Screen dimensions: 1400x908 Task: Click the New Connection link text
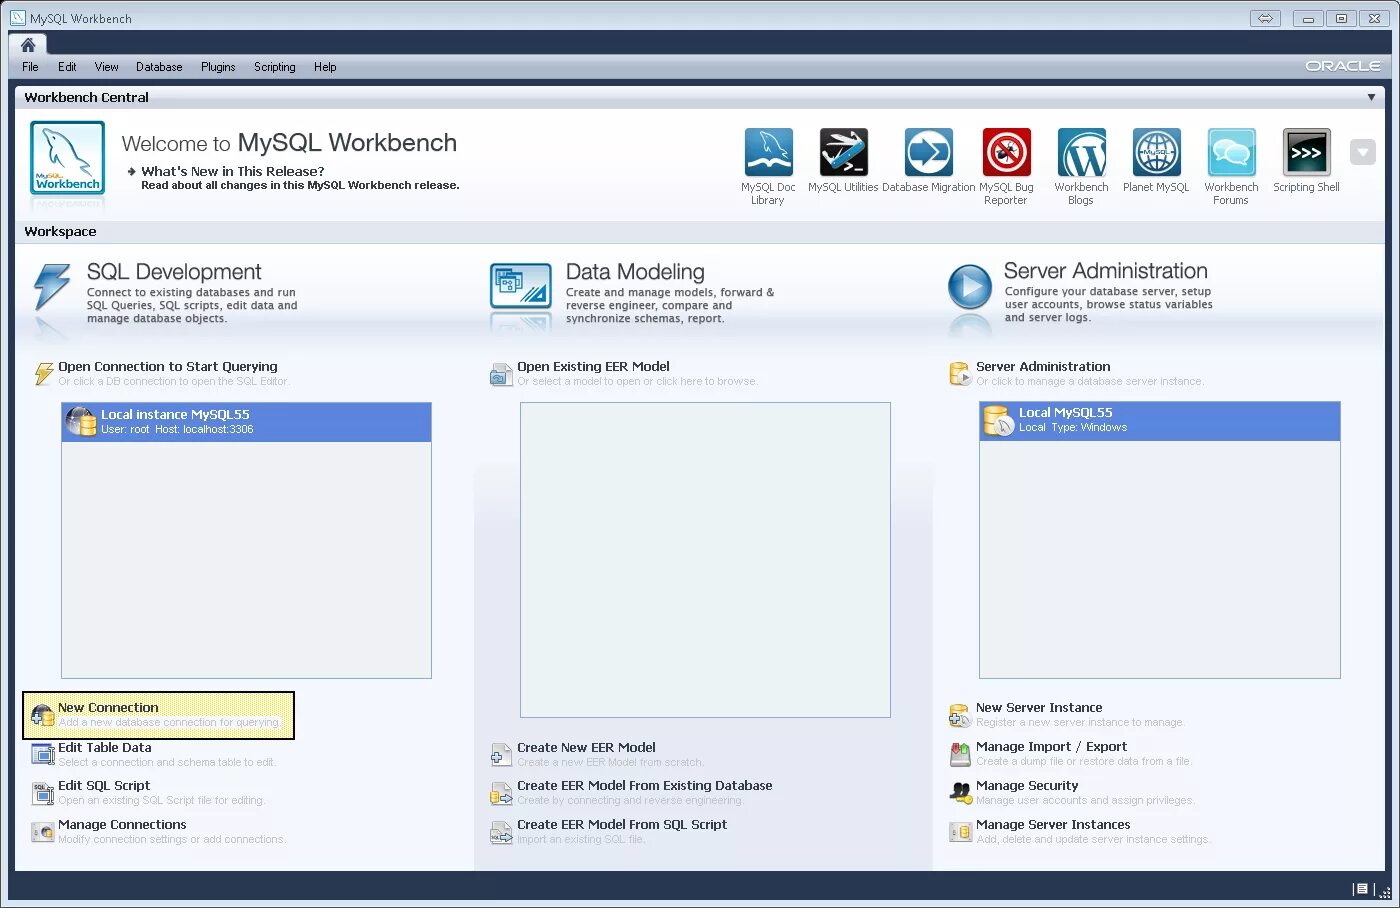click(x=108, y=707)
